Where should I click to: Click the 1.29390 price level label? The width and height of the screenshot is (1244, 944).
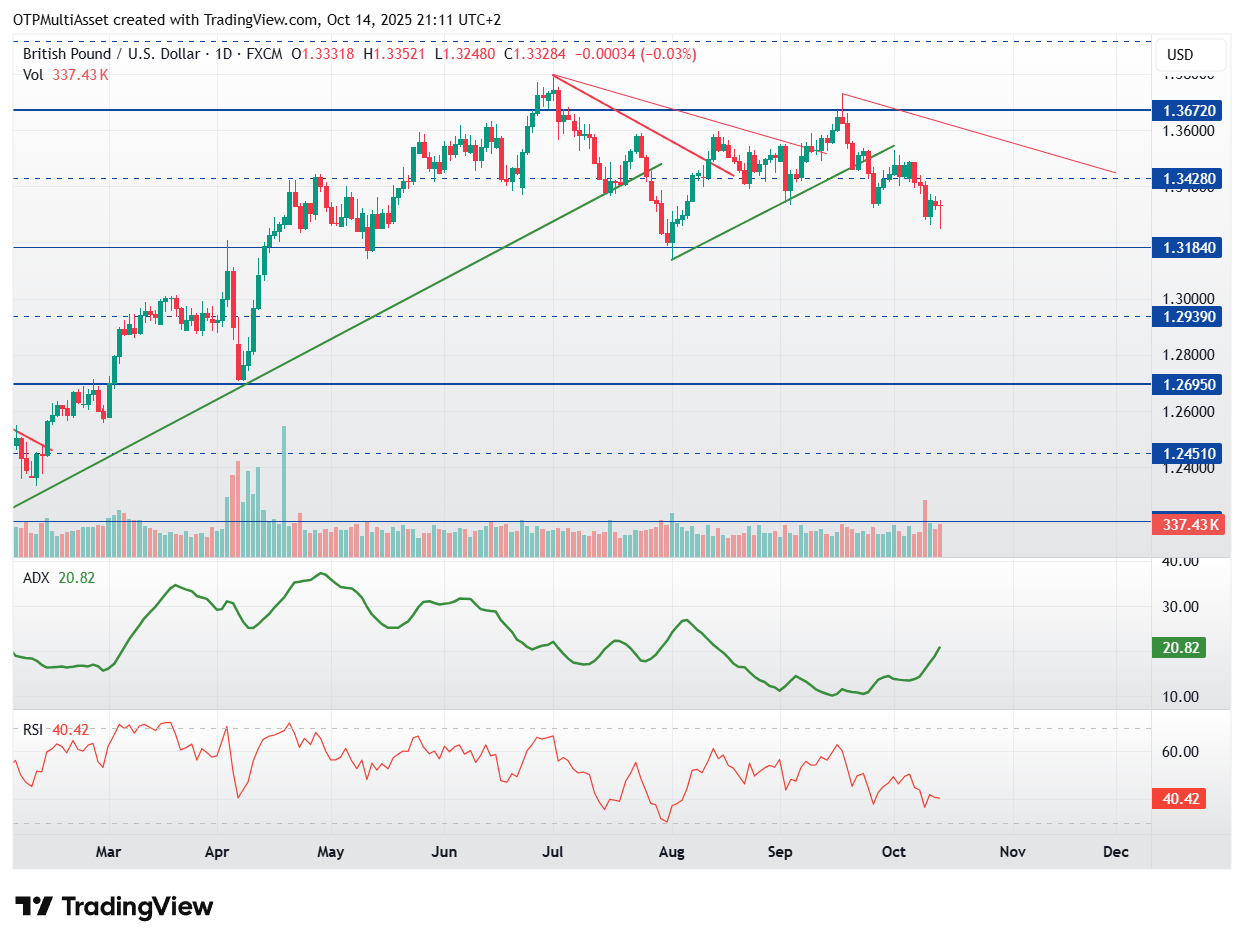[x=1187, y=316]
